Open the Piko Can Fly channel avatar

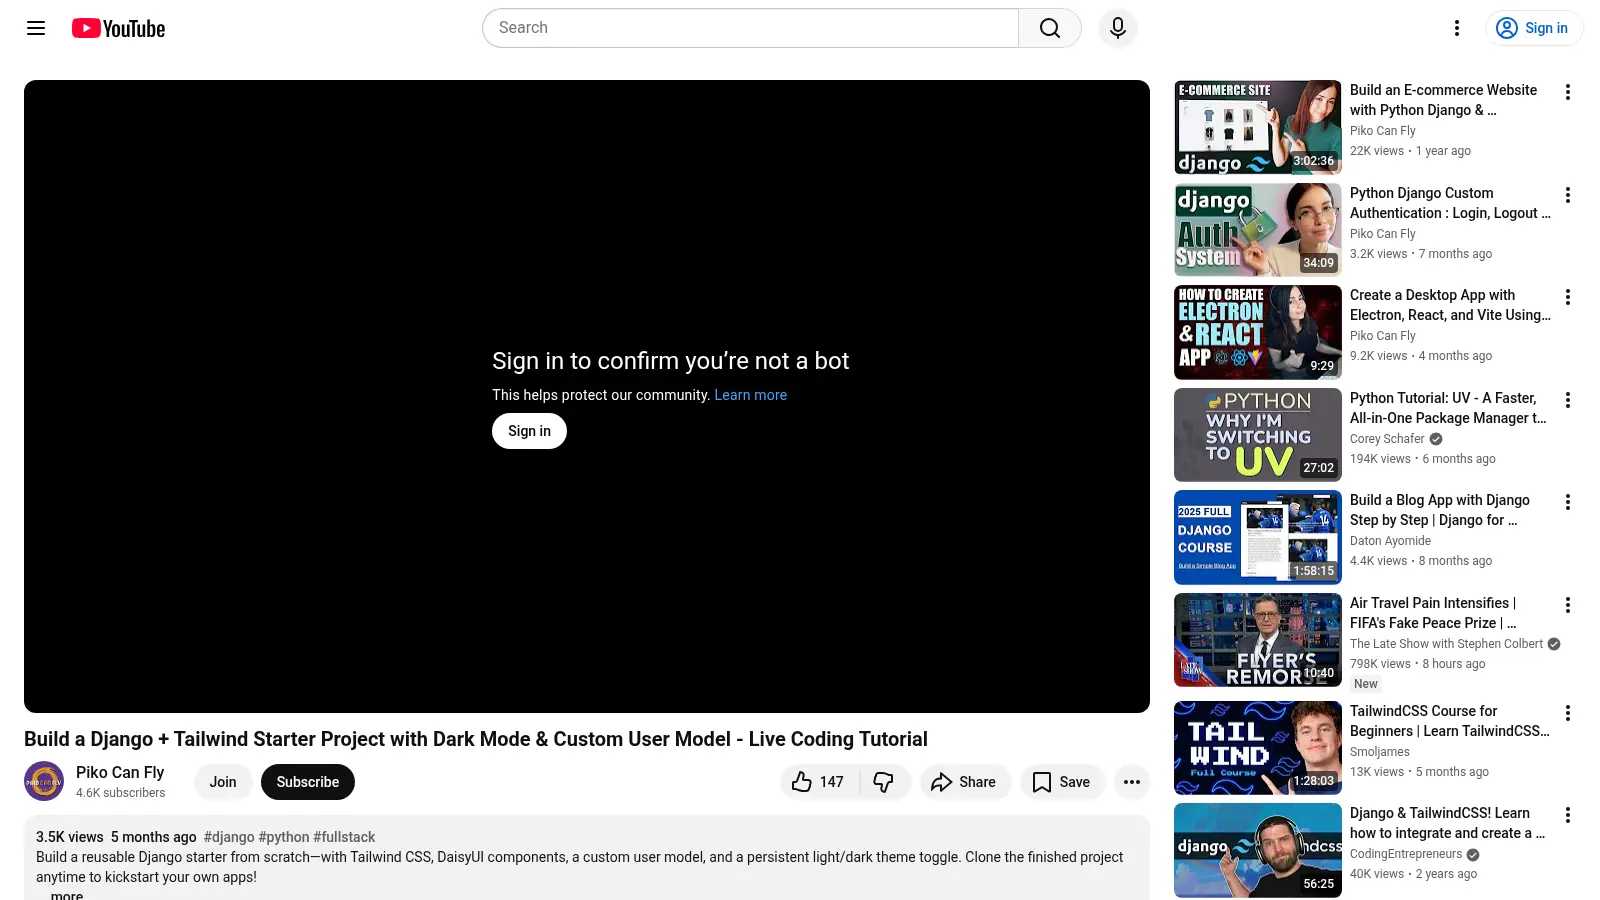click(44, 781)
